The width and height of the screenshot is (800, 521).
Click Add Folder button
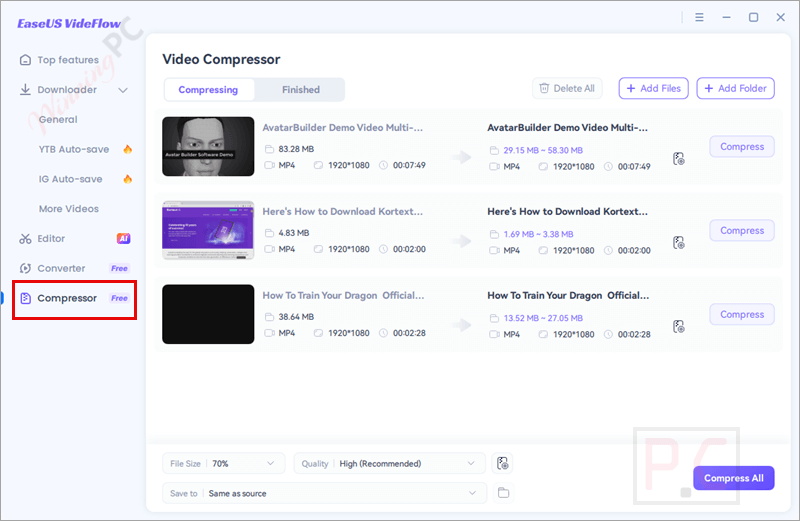735,88
